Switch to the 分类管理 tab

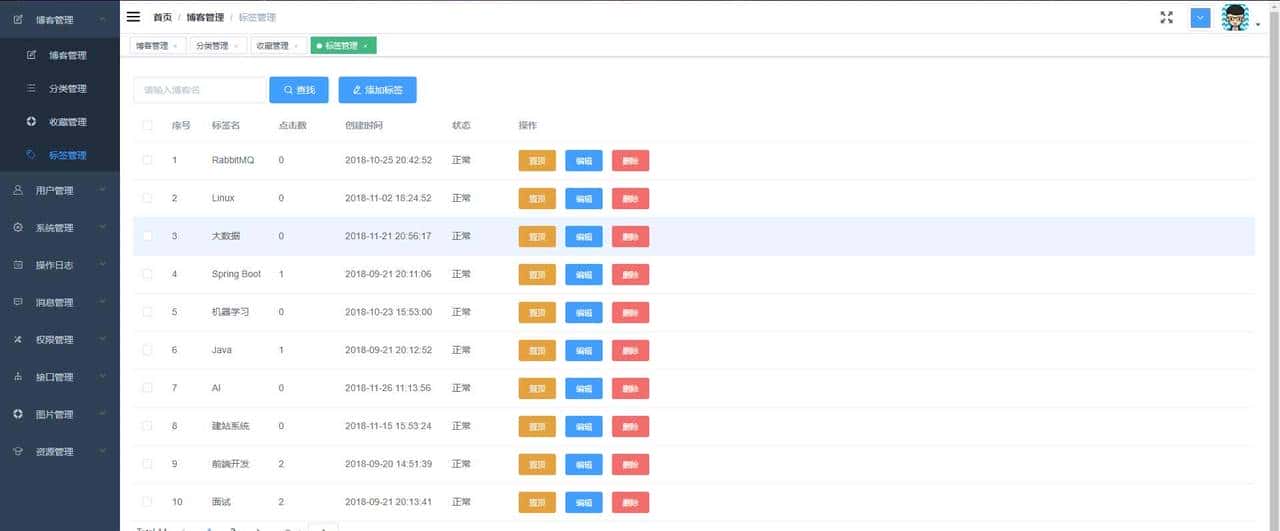coord(211,46)
